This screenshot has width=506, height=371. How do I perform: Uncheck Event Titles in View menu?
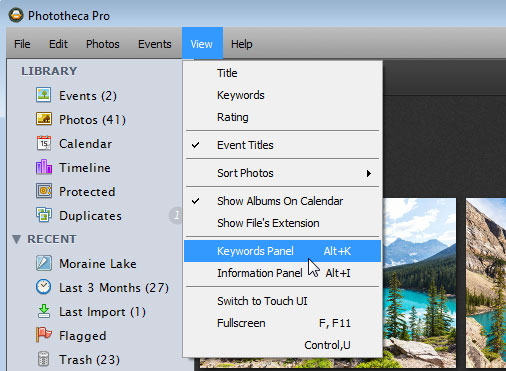pyautogui.click(x=282, y=145)
